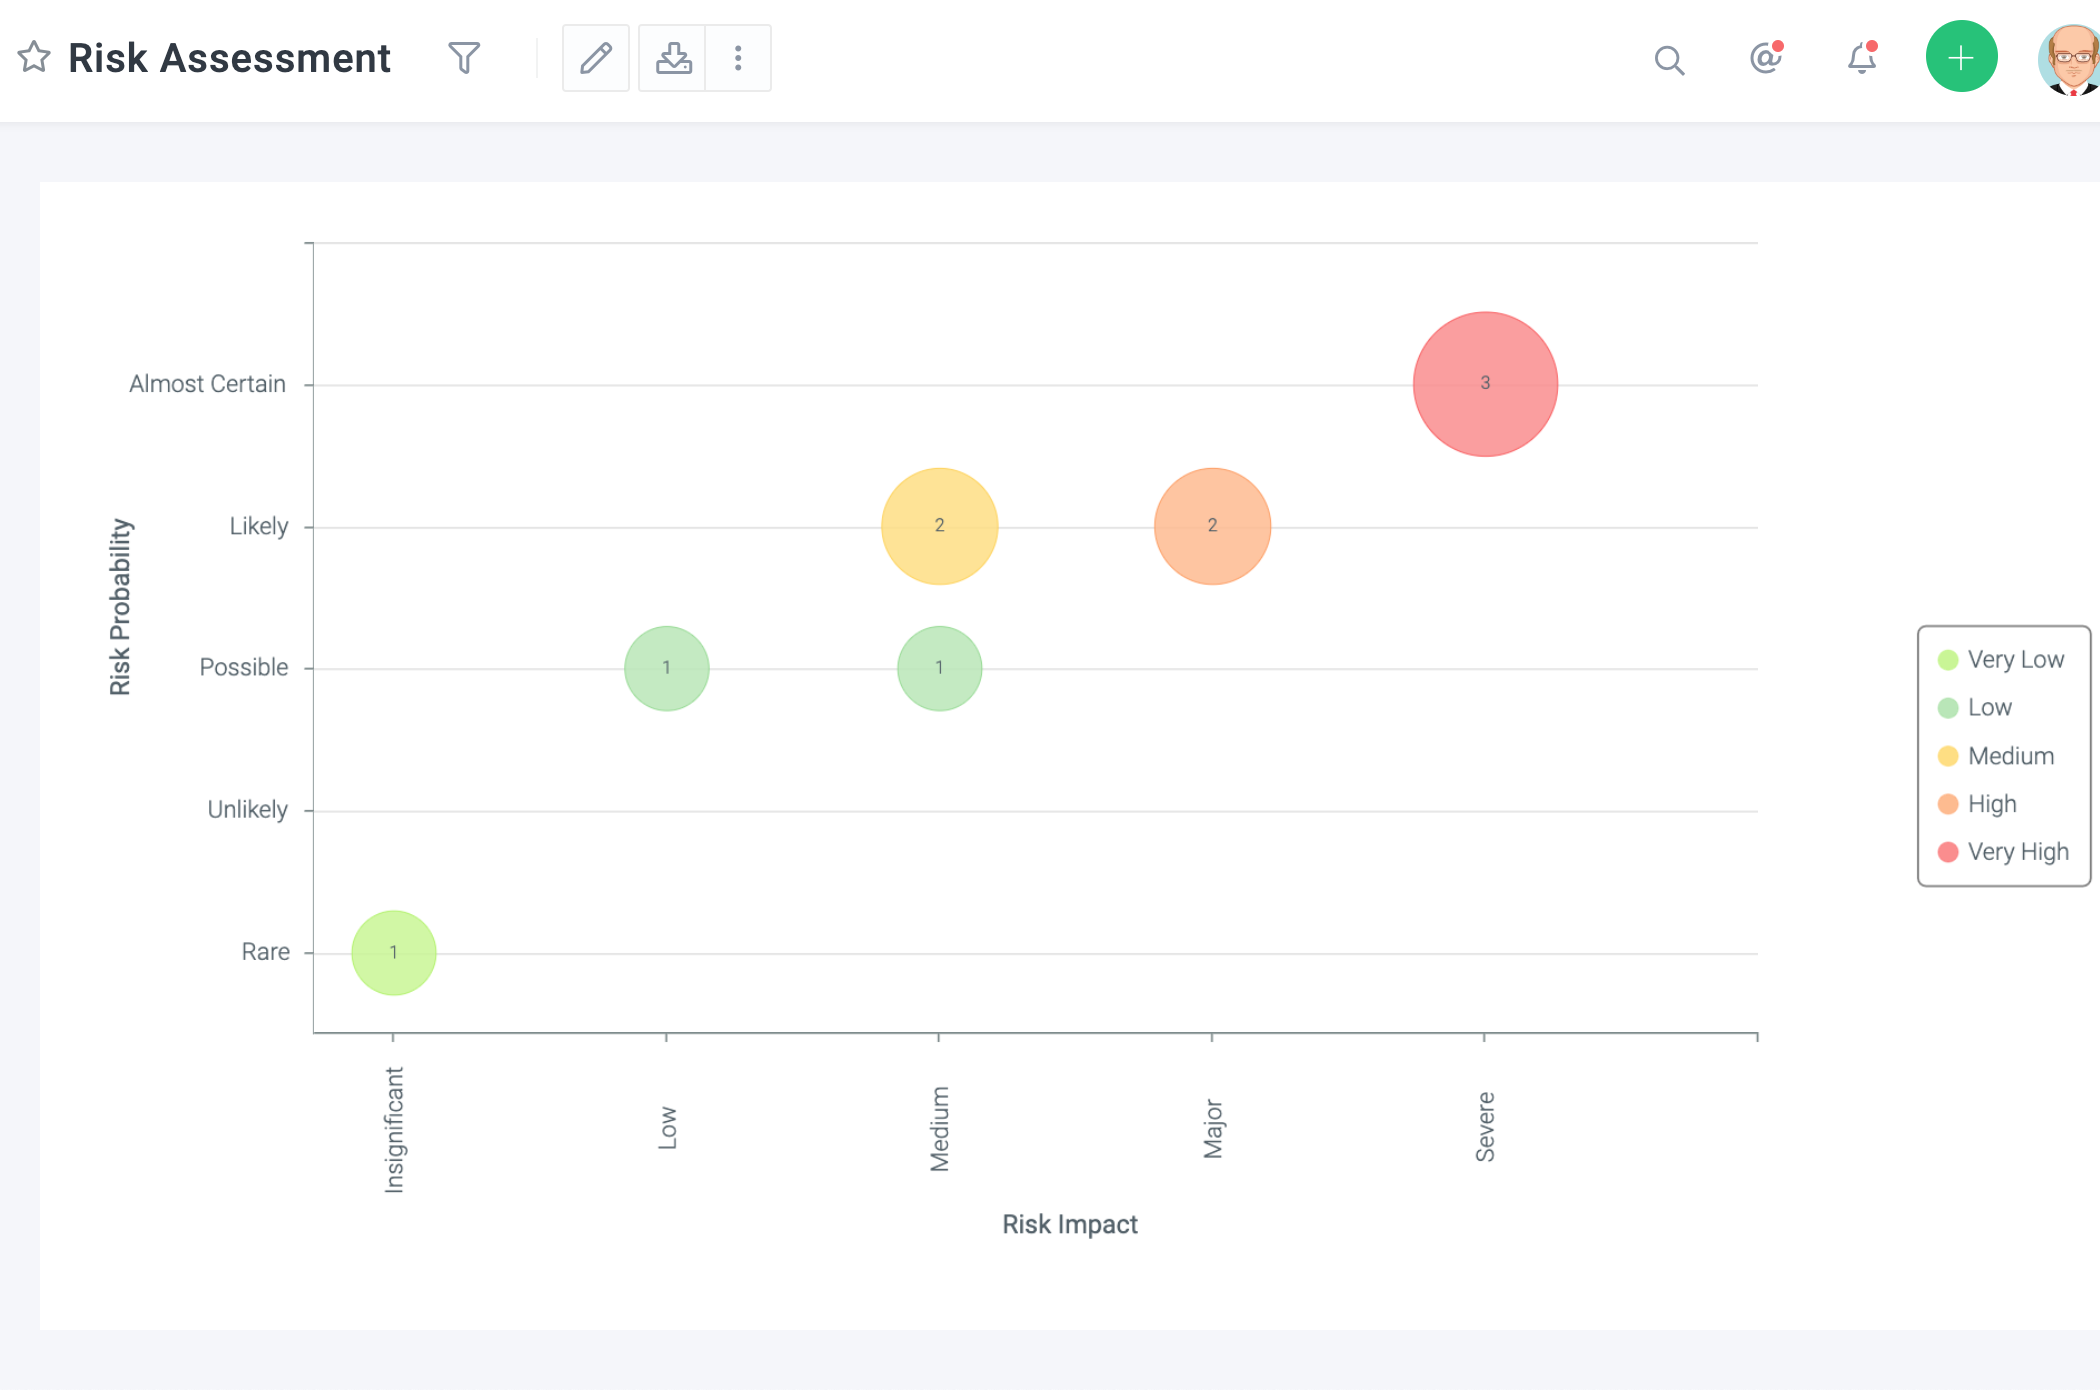Click the Likely Major risk bubble
The height and width of the screenshot is (1390, 2100).
(1211, 526)
